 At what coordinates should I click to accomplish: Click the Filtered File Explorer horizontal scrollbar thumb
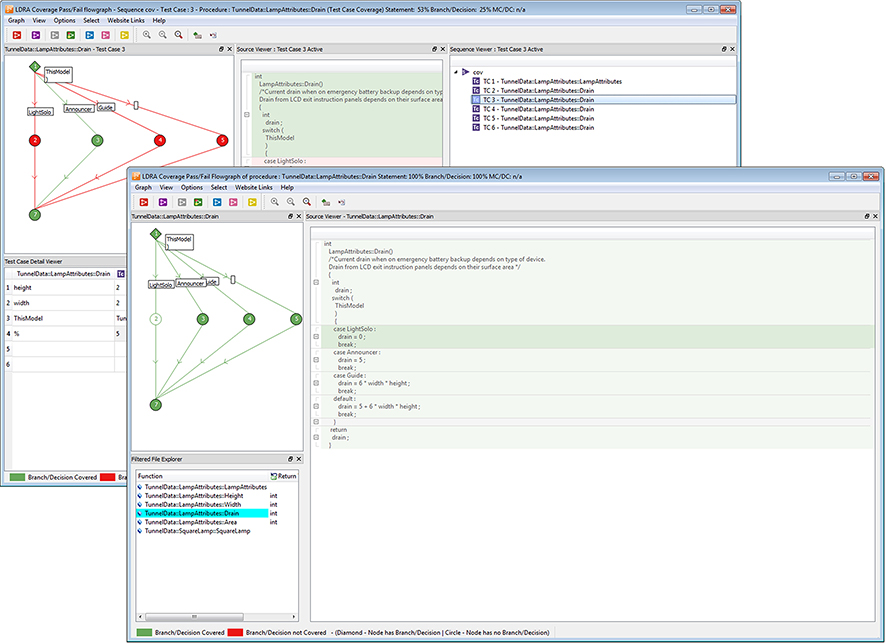(194, 616)
